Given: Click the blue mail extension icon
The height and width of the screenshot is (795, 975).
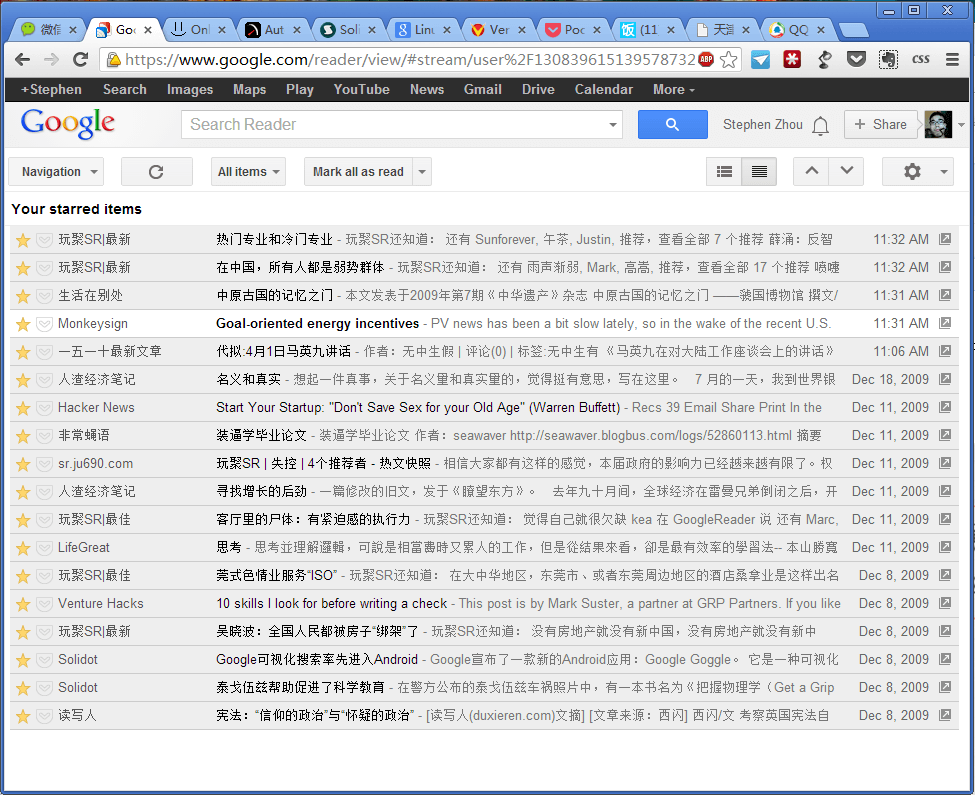Looking at the screenshot, I should point(760,60).
